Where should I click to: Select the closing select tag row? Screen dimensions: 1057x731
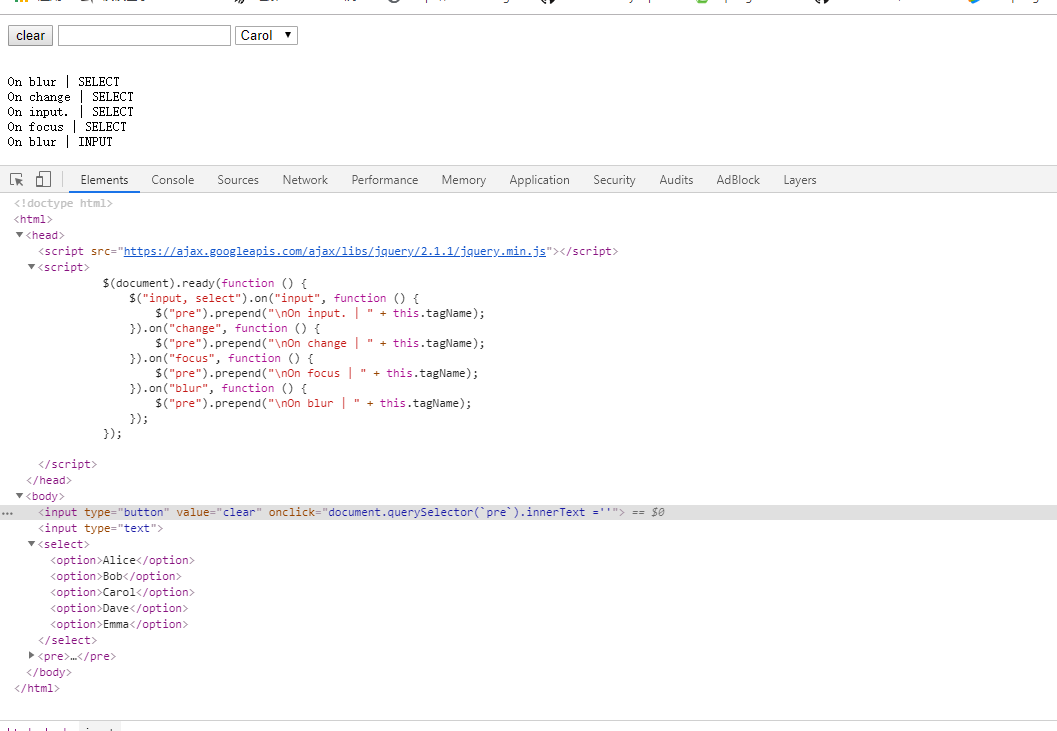coord(67,640)
